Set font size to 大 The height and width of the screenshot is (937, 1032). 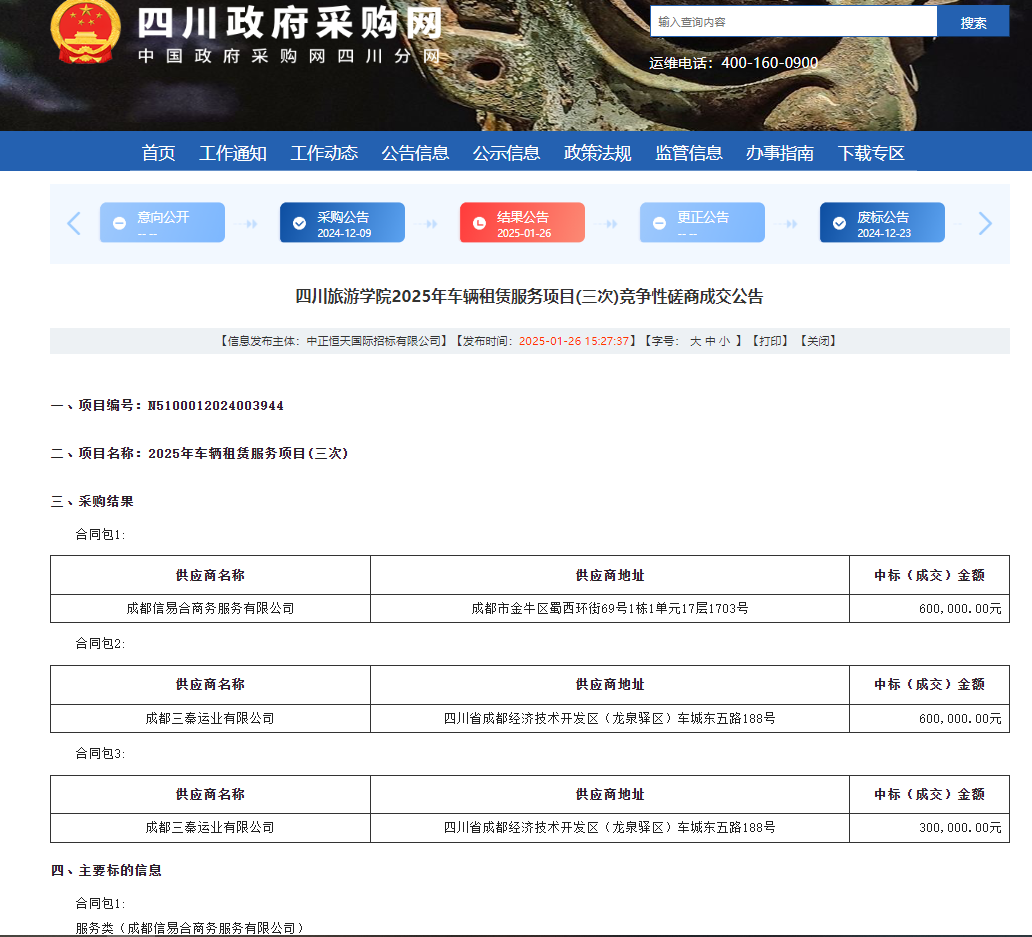click(695, 341)
